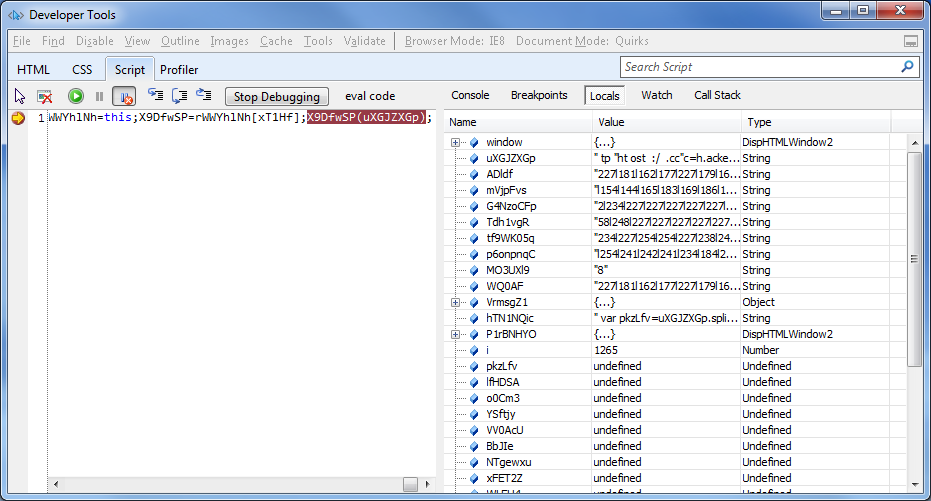Image resolution: width=931 pixels, height=501 pixels.
Task: Click the search magnifier icon
Action: tap(907, 67)
